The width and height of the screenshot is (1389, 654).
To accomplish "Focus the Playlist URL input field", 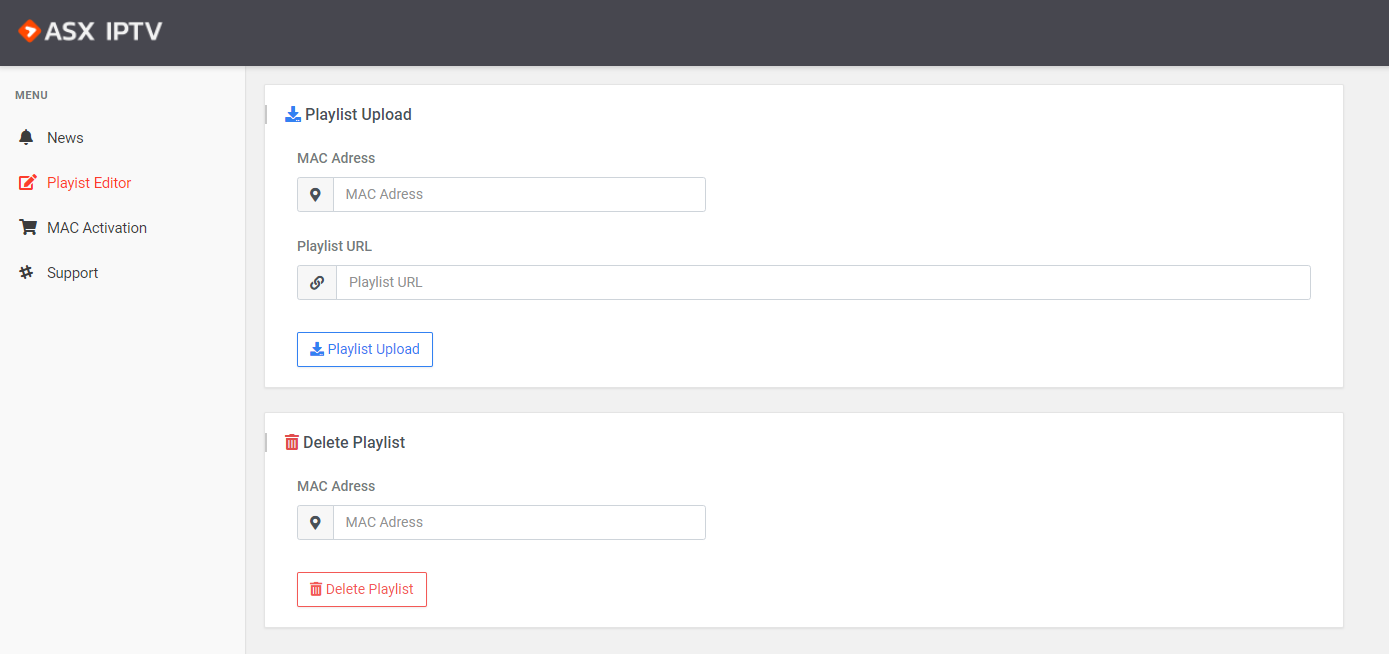I will point(823,282).
